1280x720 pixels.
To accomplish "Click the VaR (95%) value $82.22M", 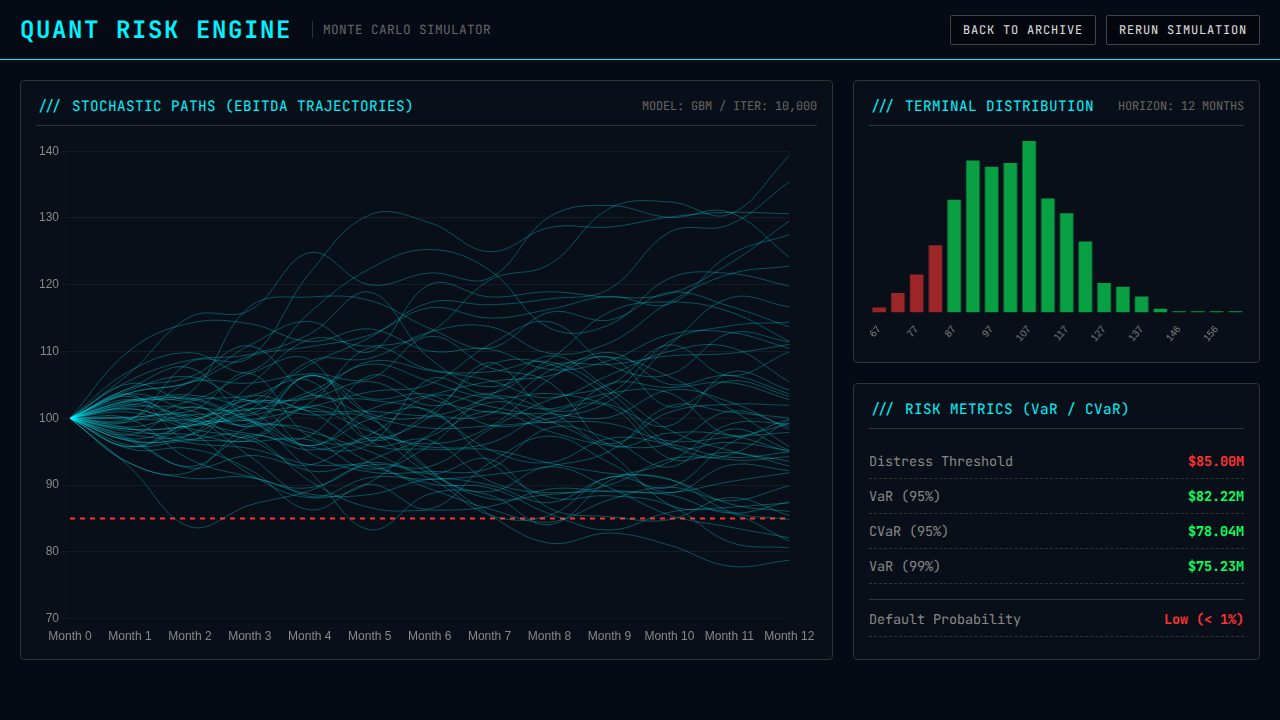I will coord(1215,496).
